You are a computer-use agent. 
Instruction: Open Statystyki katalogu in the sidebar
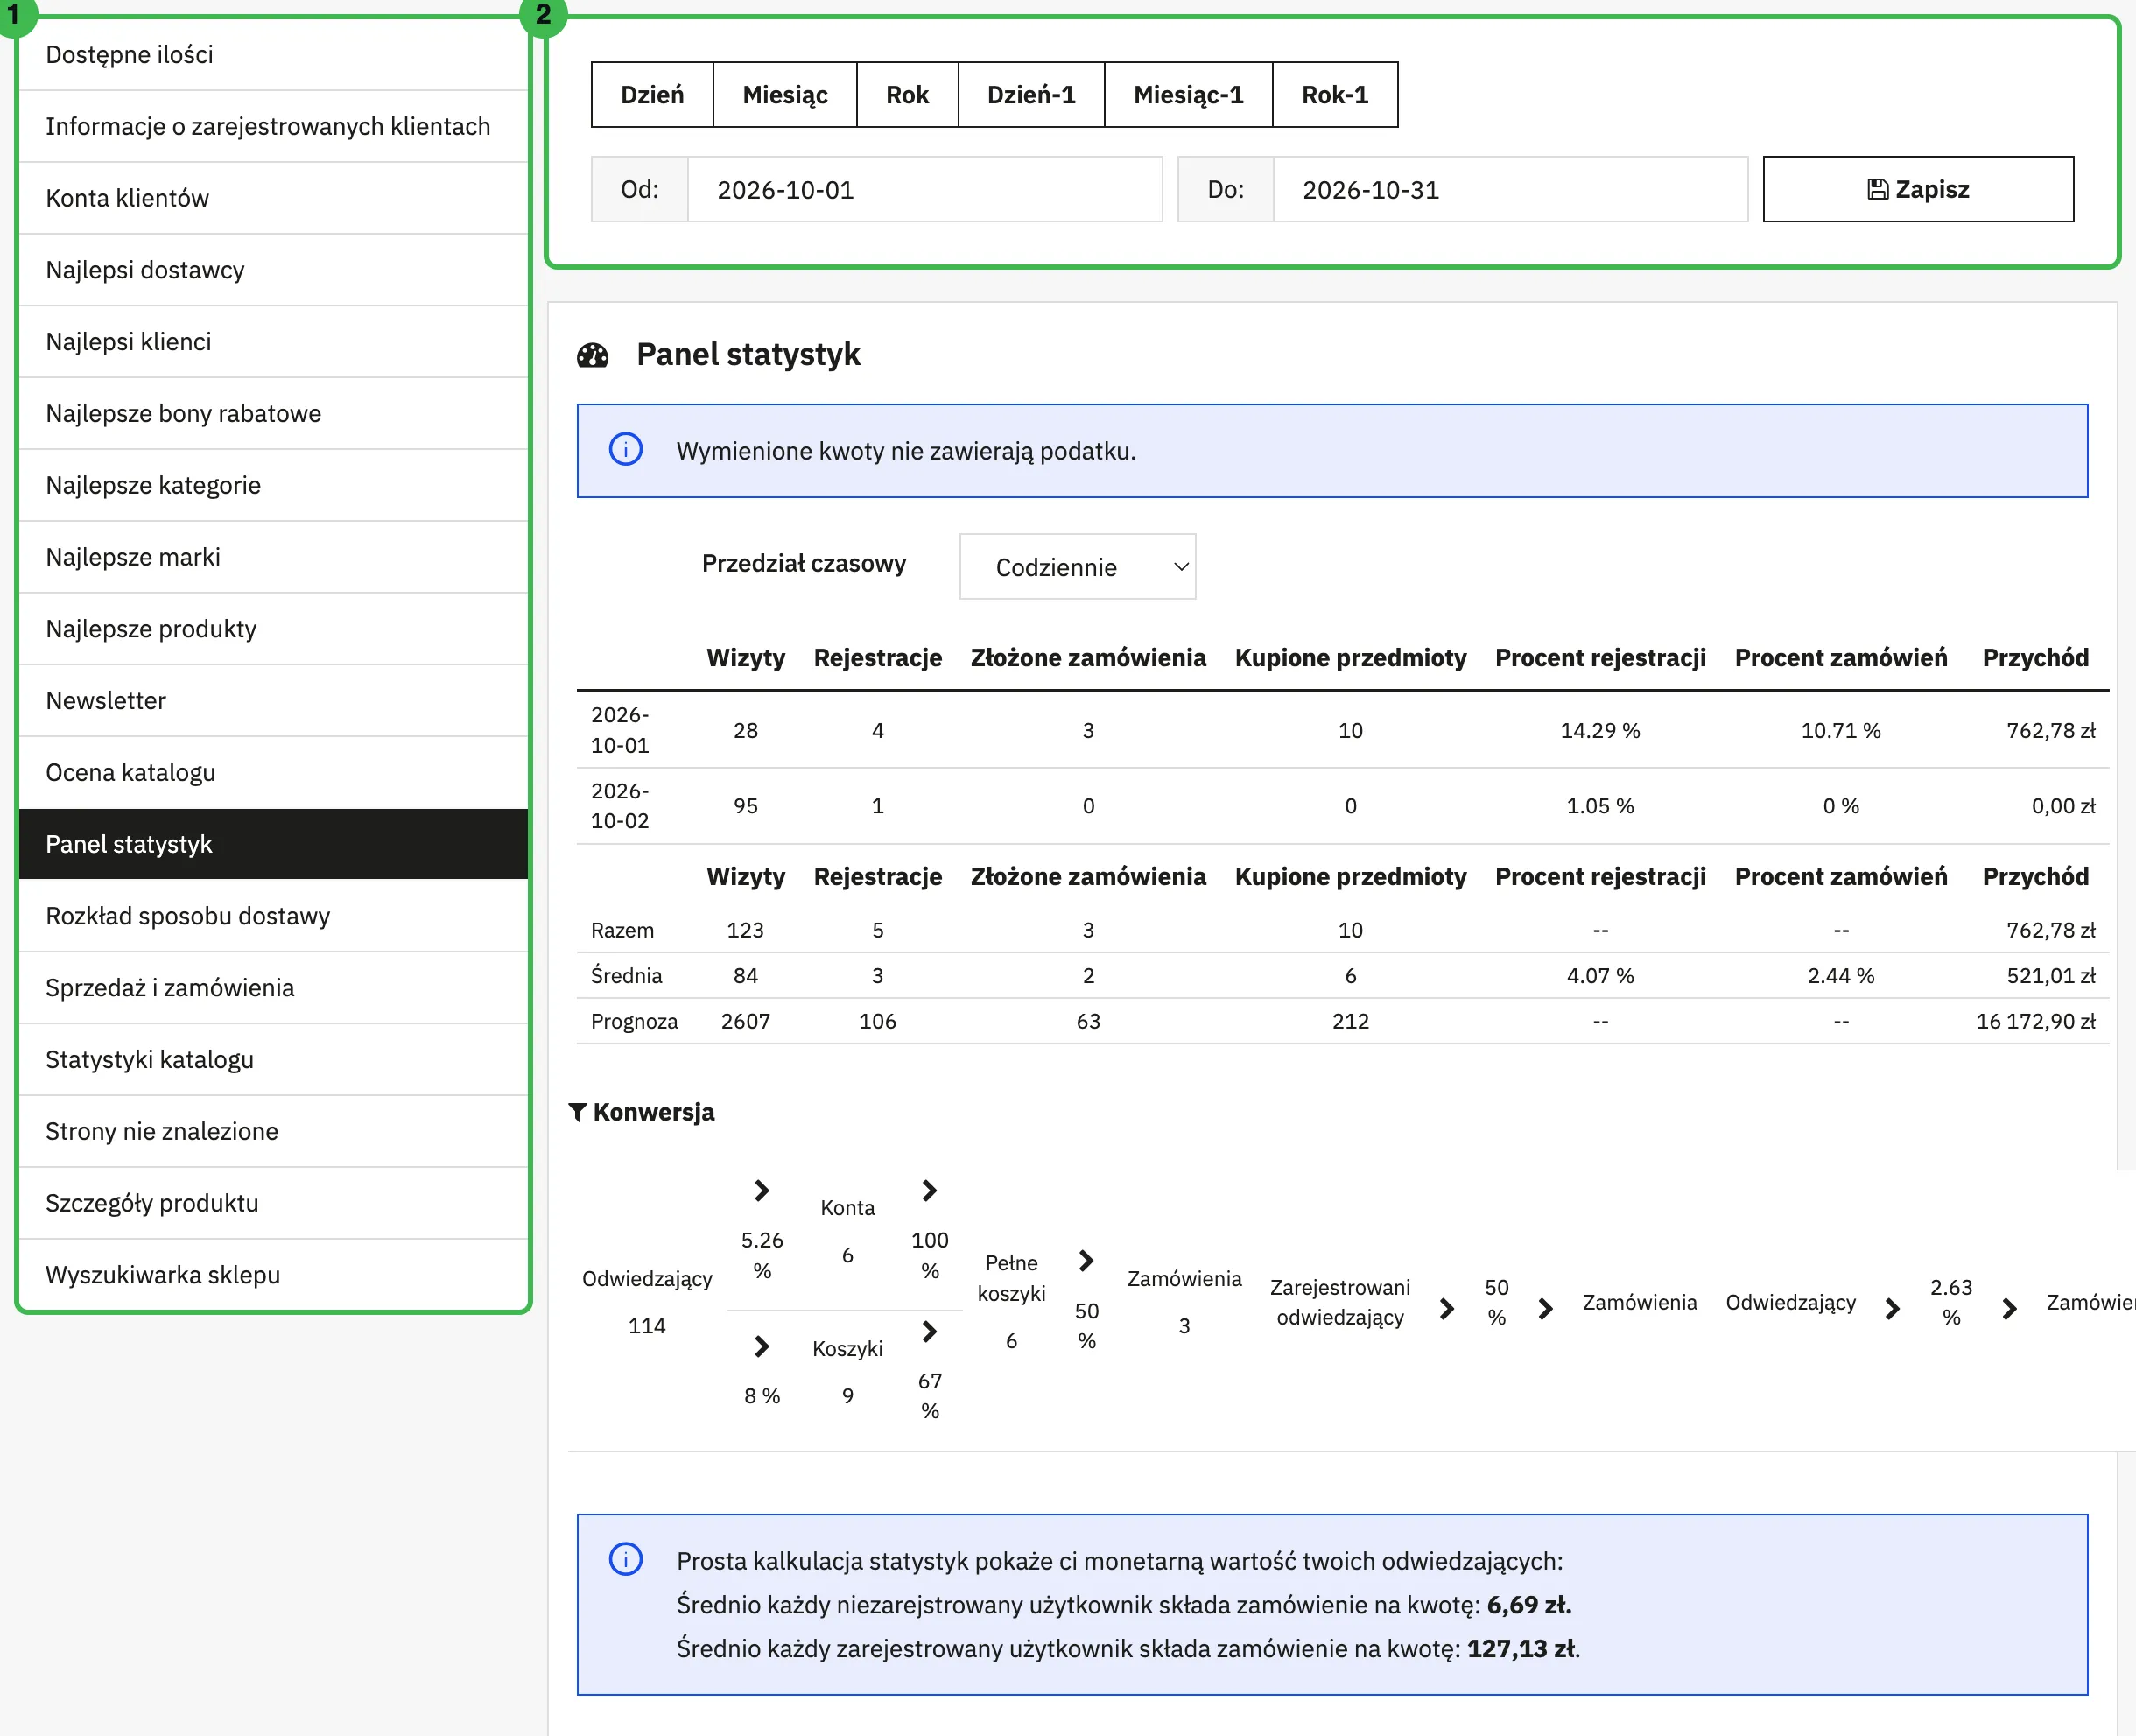pyautogui.click(x=273, y=1060)
